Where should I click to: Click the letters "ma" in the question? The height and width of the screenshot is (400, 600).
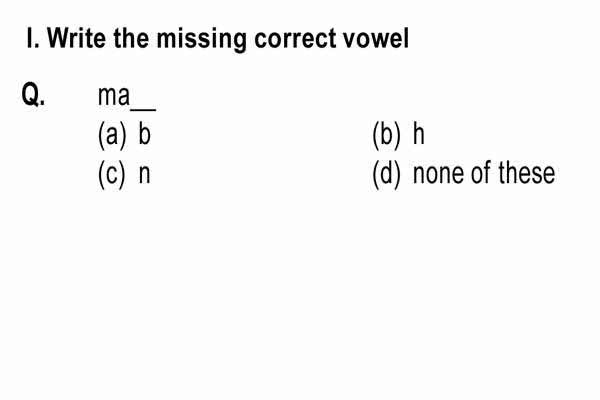114,96
